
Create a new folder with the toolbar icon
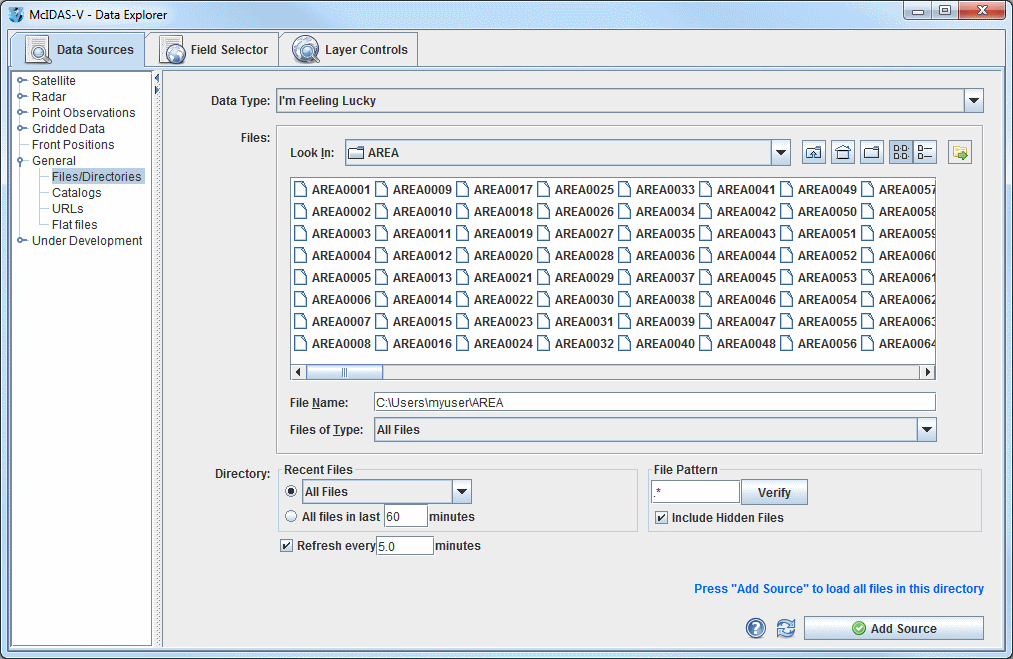pos(872,153)
